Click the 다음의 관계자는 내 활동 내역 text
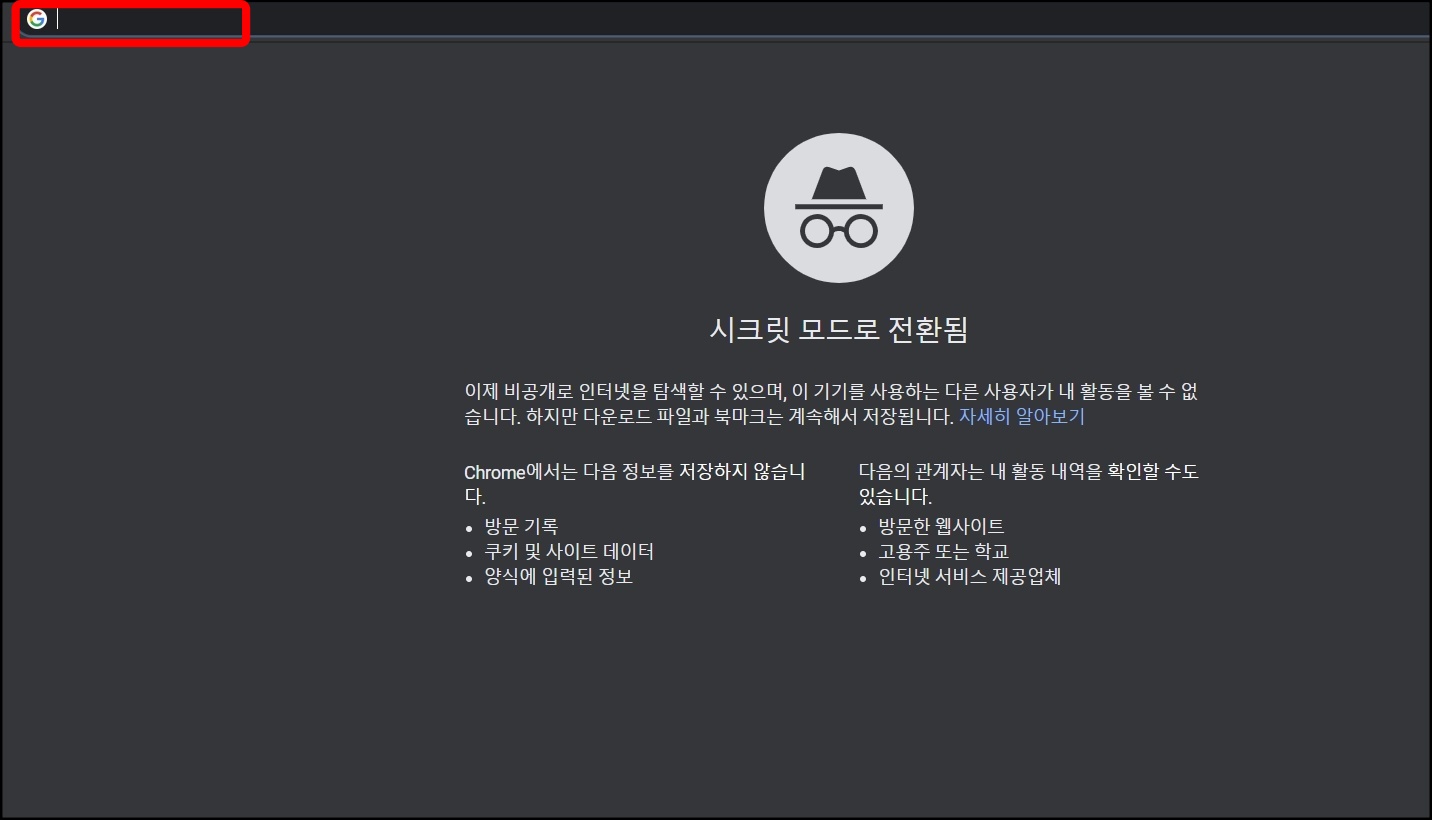Image resolution: width=1432 pixels, height=820 pixels. pyautogui.click(x=1029, y=483)
